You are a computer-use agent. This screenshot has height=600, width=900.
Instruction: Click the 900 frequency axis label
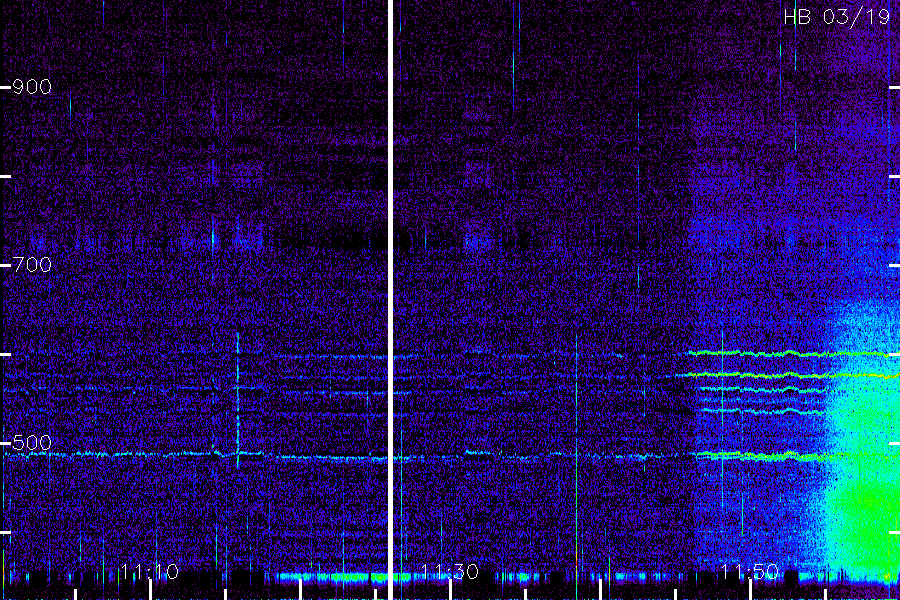32,87
